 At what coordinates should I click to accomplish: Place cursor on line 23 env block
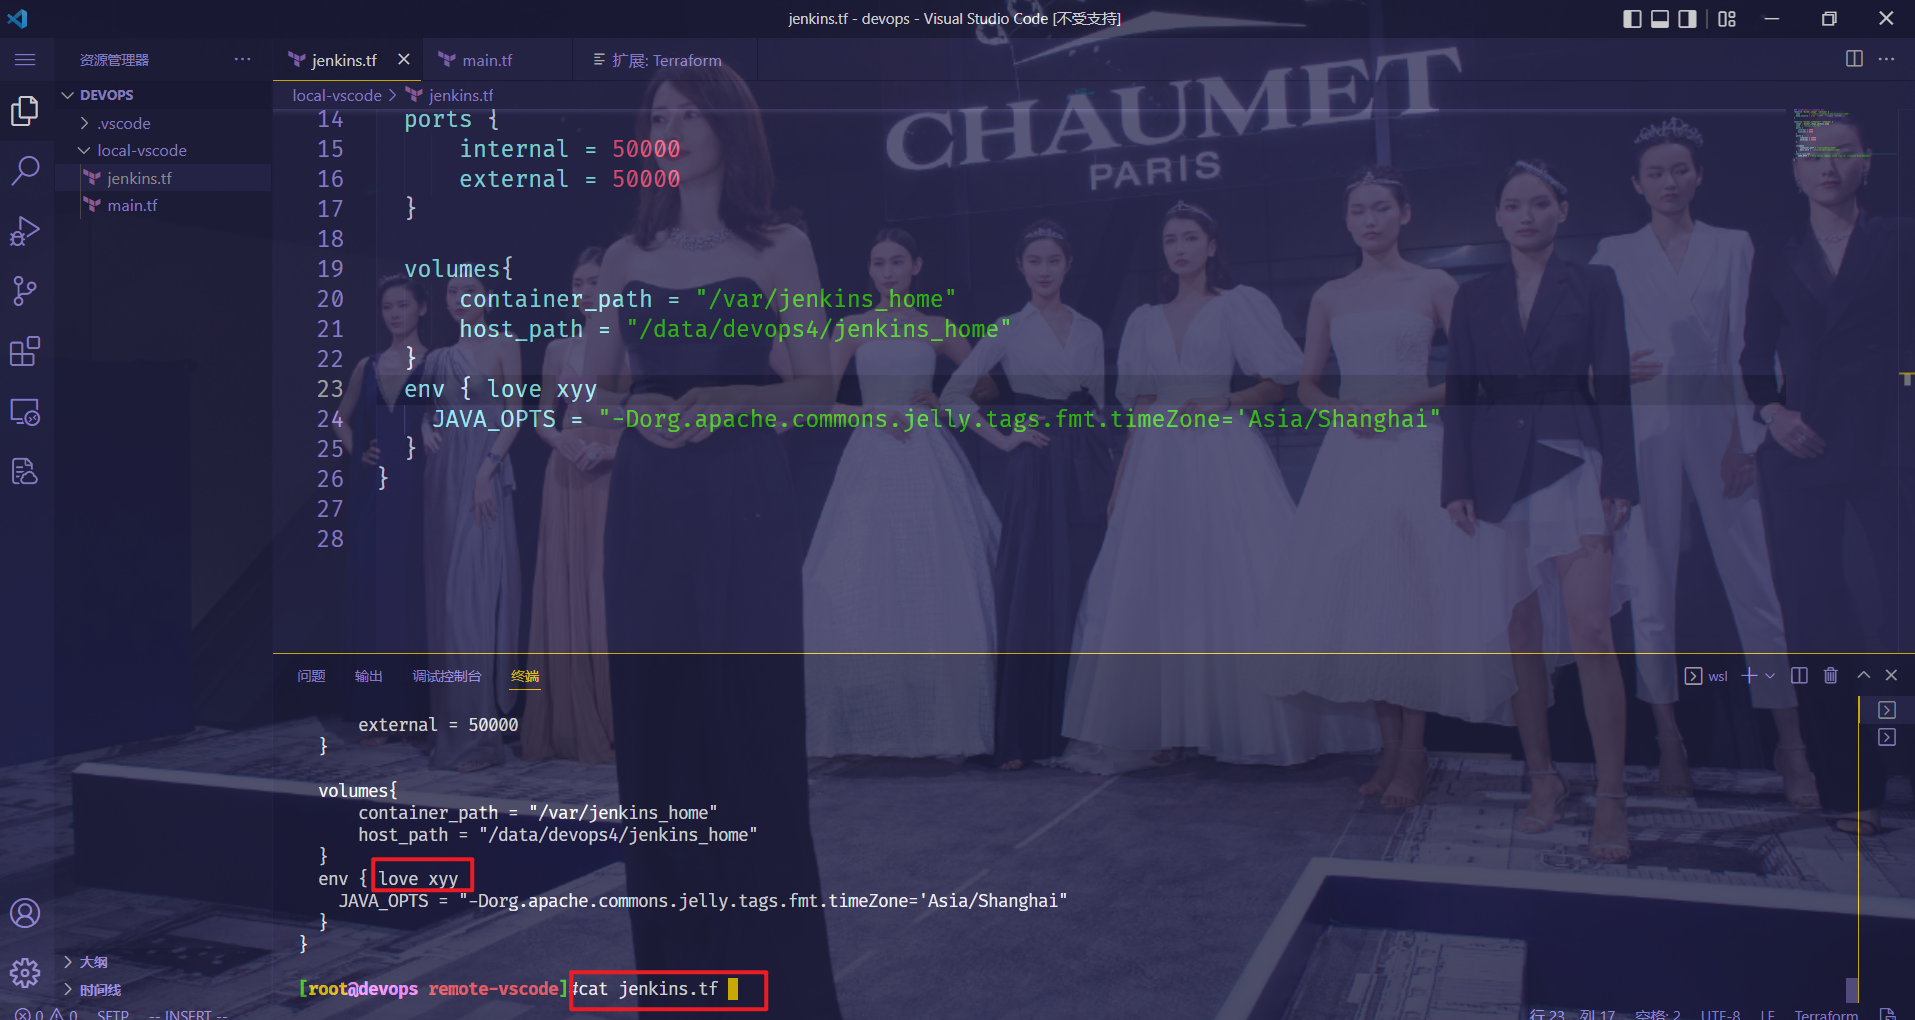[500, 389]
